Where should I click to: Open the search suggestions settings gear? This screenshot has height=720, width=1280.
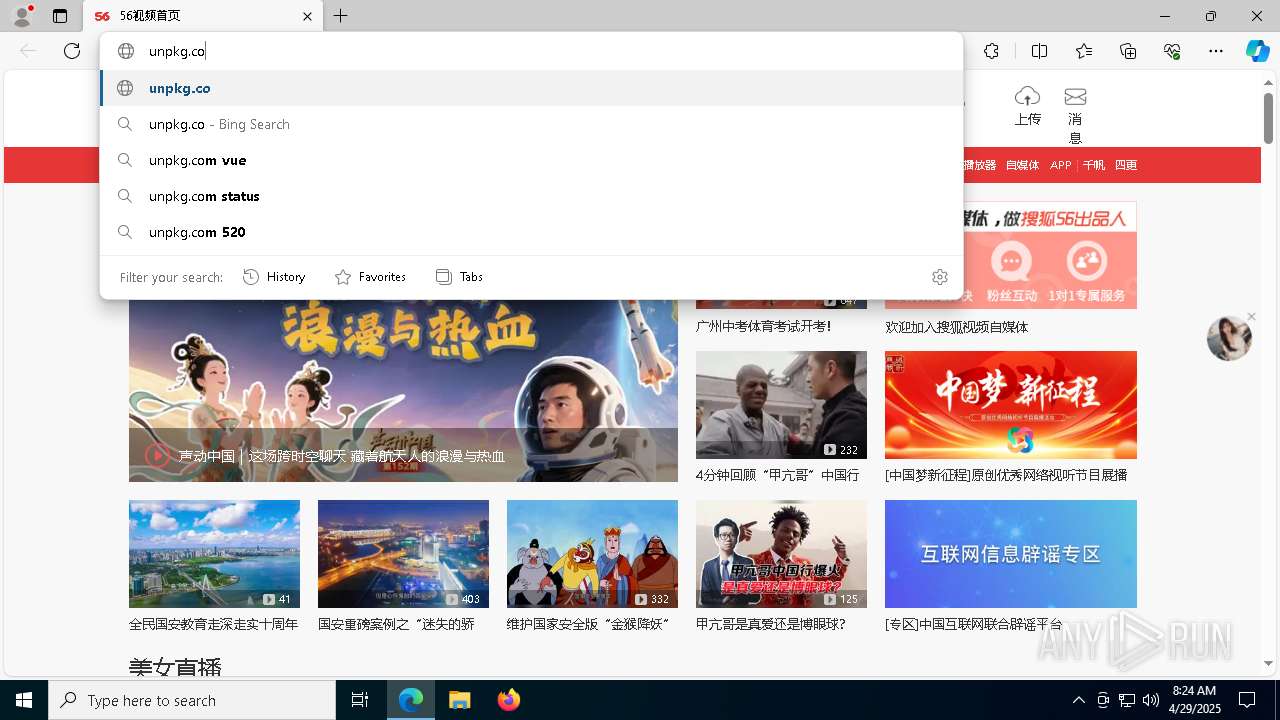pos(940,277)
